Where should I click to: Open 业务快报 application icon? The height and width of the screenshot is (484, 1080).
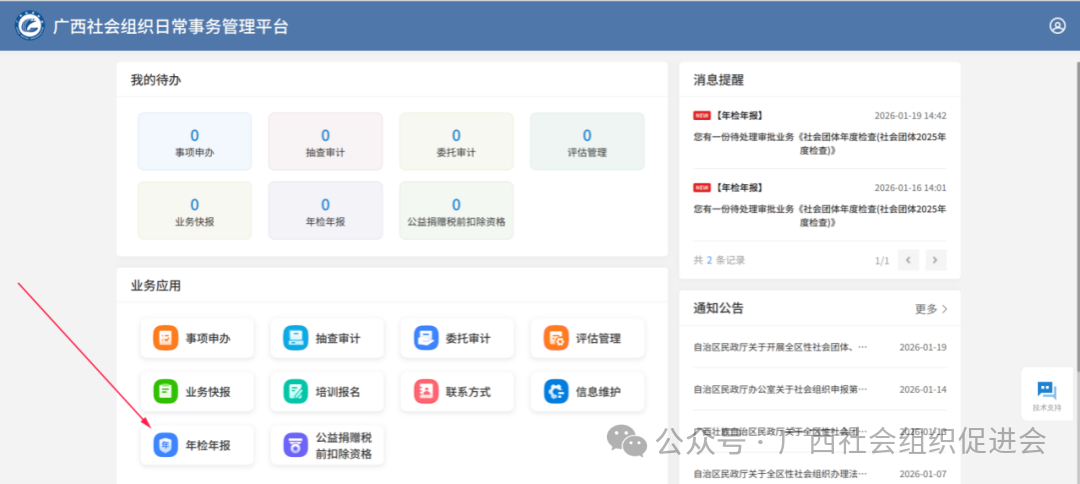pyautogui.click(x=166, y=392)
